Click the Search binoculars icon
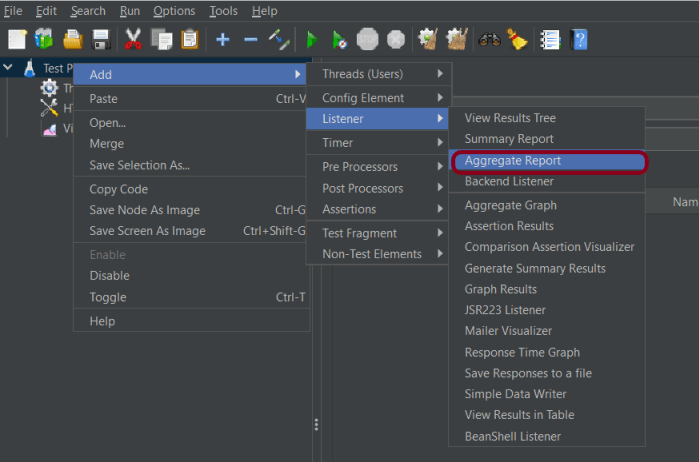Image resolution: width=699 pixels, height=462 pixels. tap(489, 40)
